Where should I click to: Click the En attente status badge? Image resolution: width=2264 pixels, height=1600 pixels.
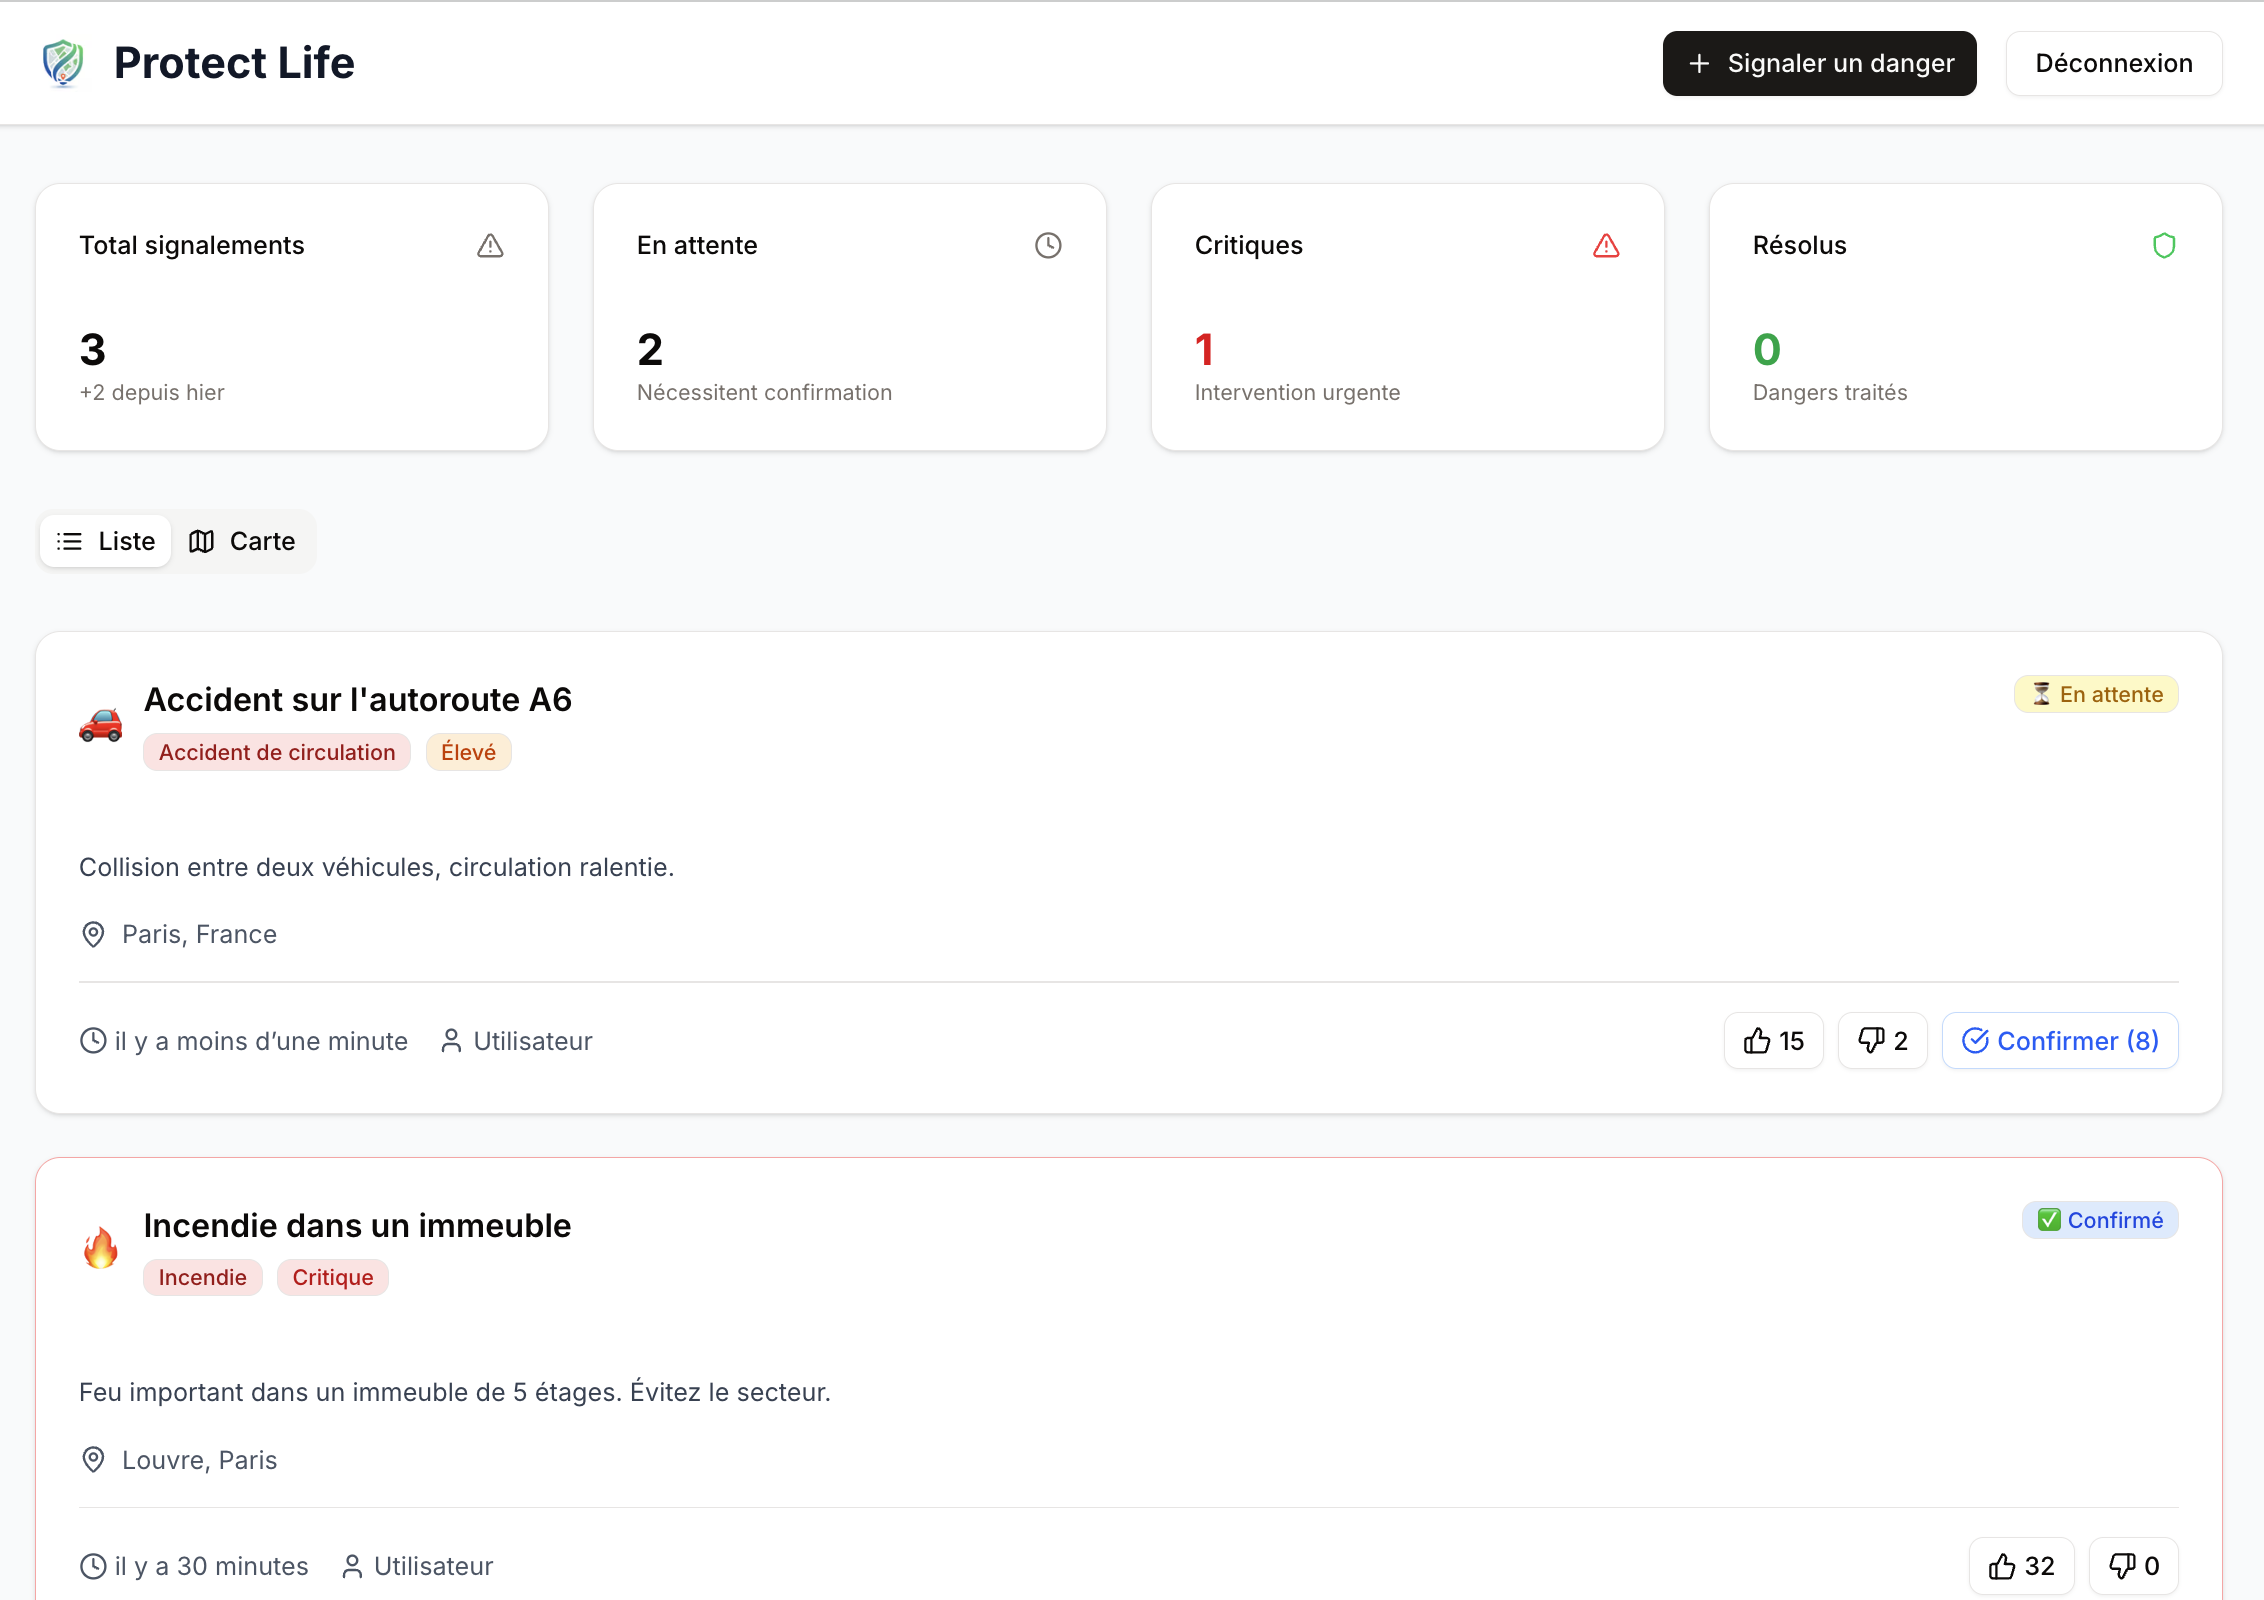pyautogui.click(x=2096, y=694)
